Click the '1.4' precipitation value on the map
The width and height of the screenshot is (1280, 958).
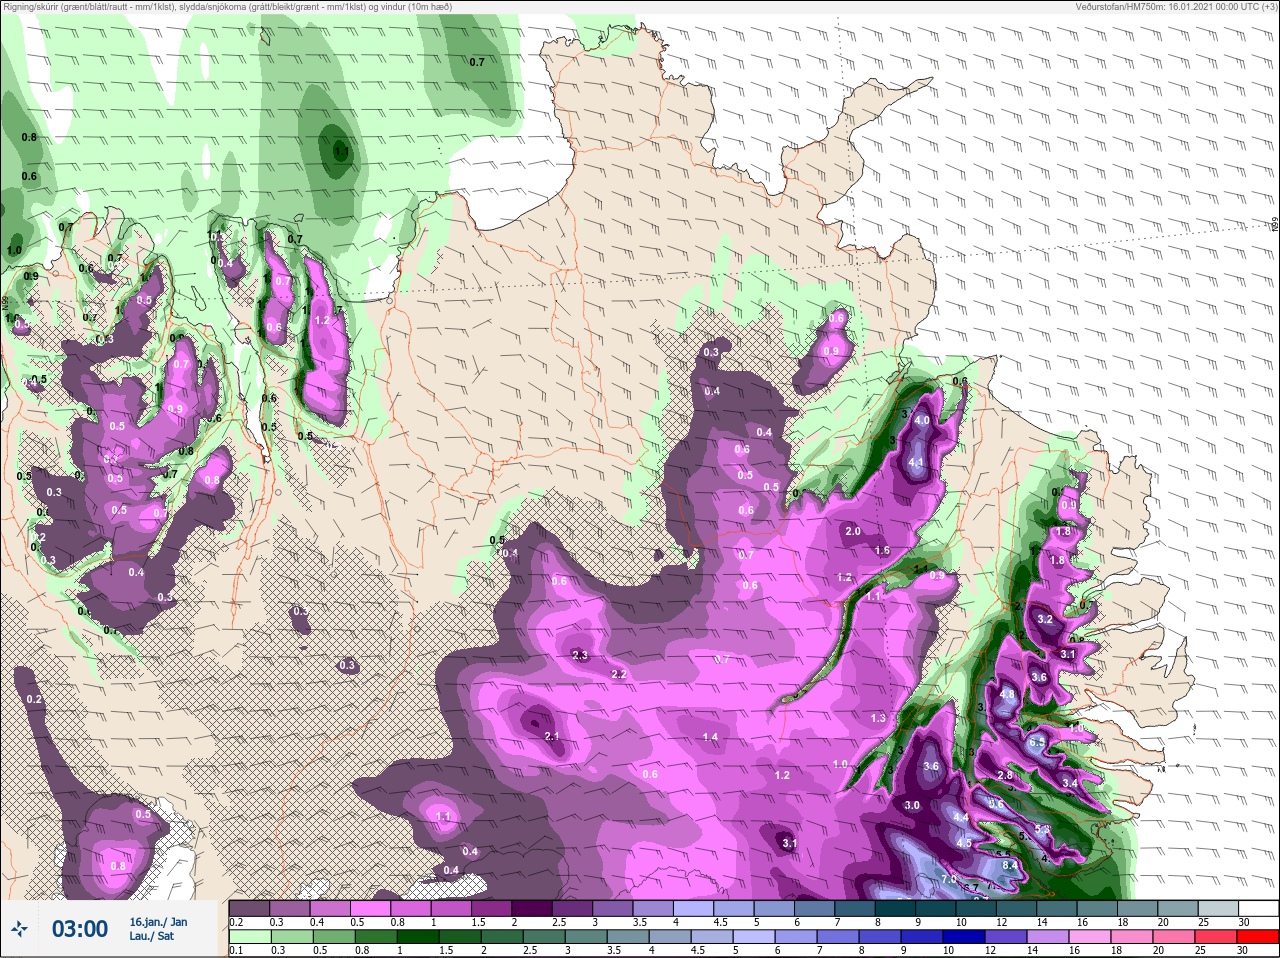pyautogui.click(x=711, y=737)
